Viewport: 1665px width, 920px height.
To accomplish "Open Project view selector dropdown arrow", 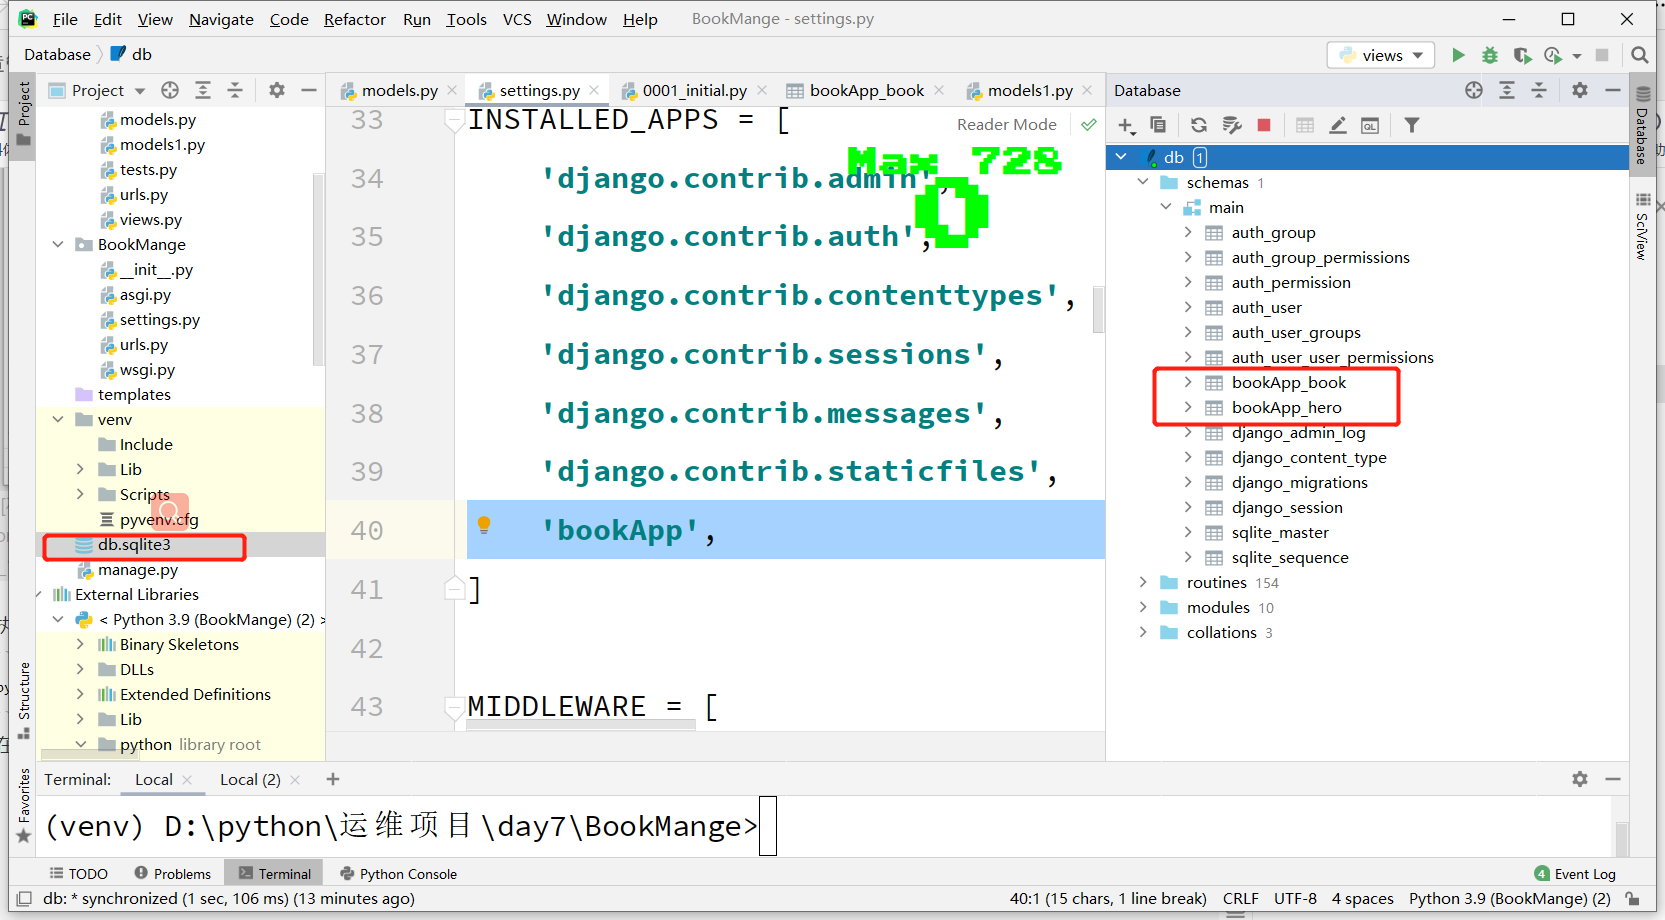I will point(140,91).
